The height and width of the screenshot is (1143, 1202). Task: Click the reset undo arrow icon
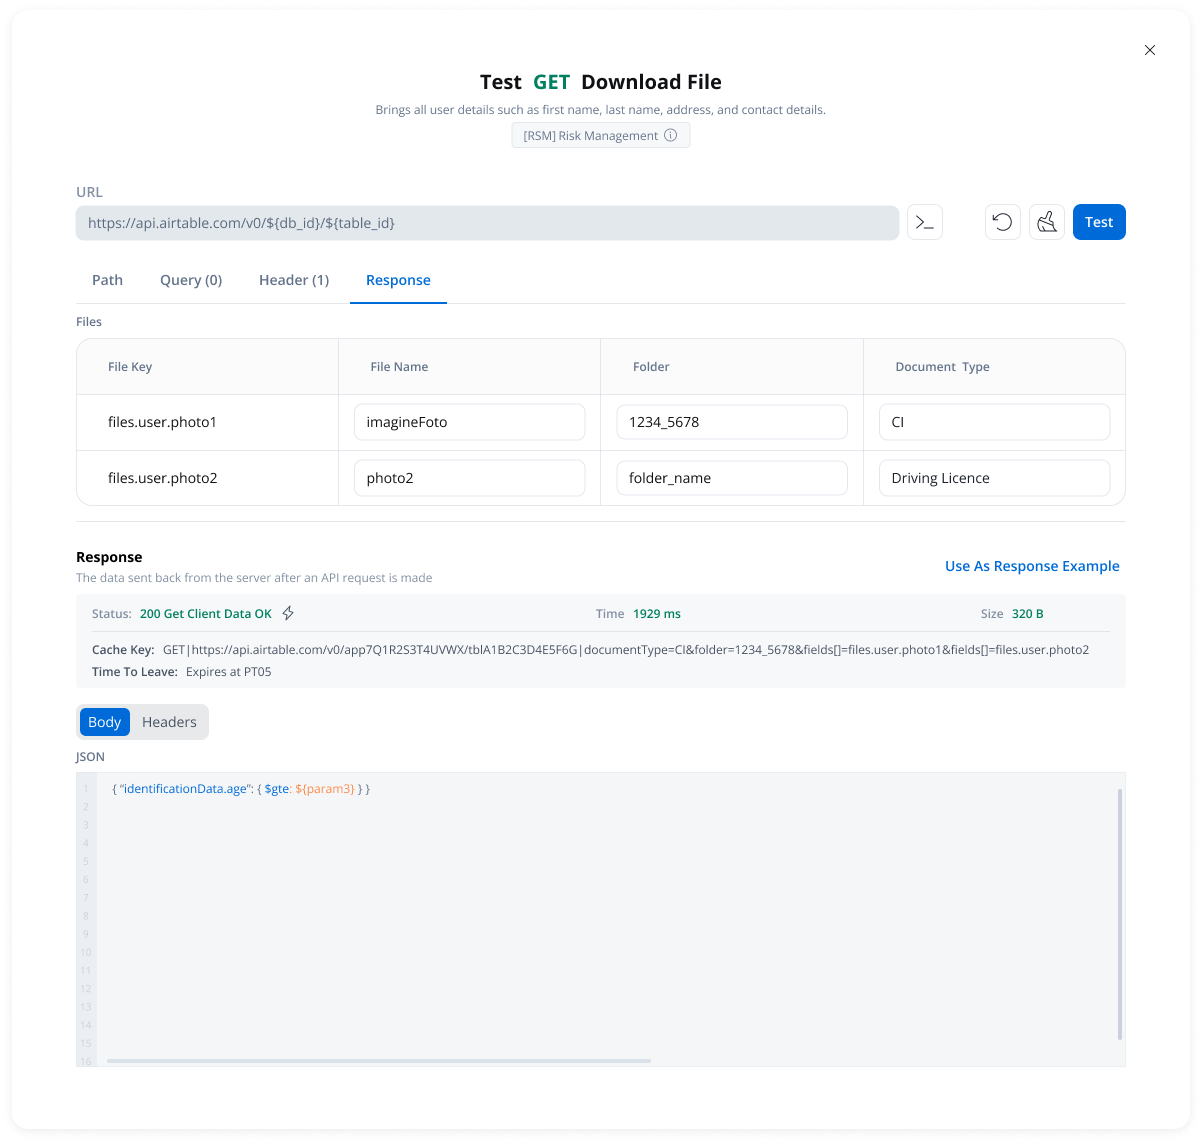point(1003,222)
